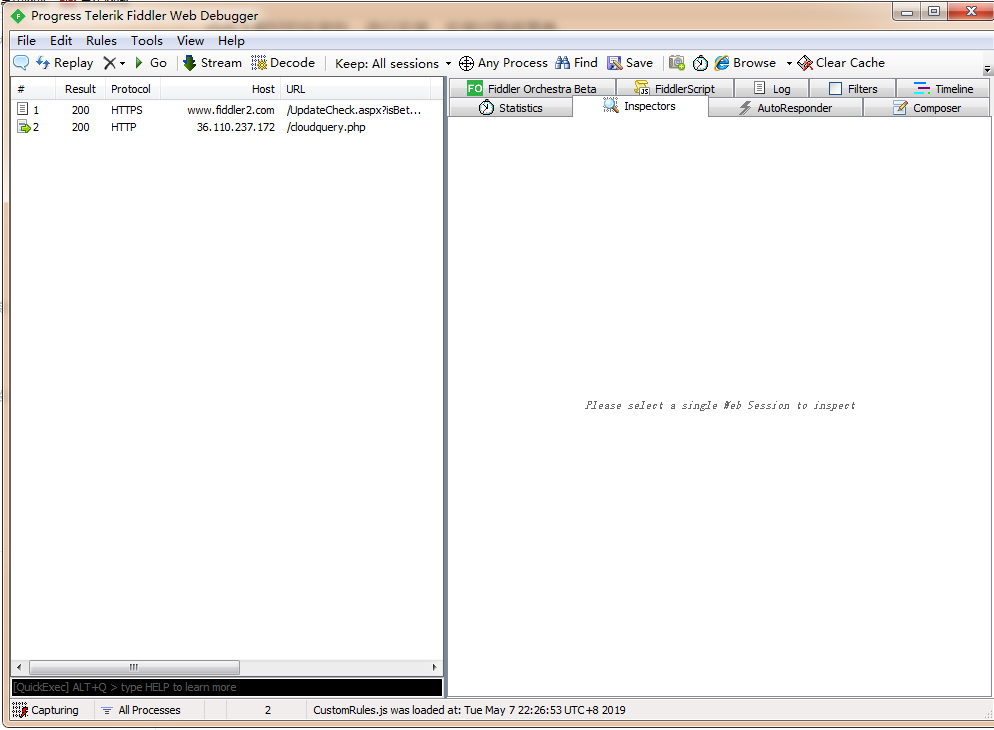Click /UpdateCheck.aspx URL cell

point(354,110)
